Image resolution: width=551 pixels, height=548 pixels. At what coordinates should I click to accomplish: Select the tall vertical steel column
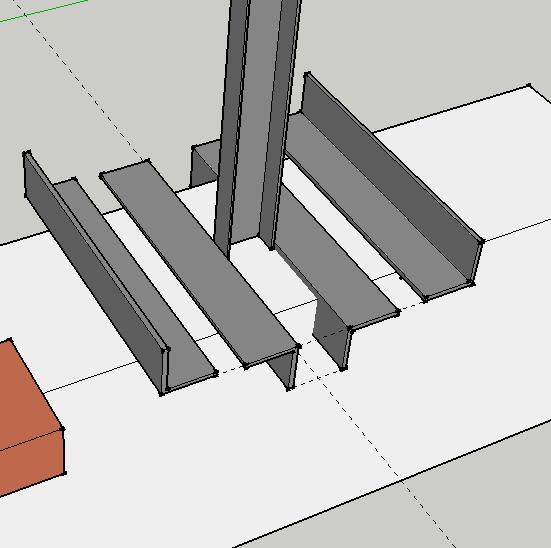pos(258,123)
